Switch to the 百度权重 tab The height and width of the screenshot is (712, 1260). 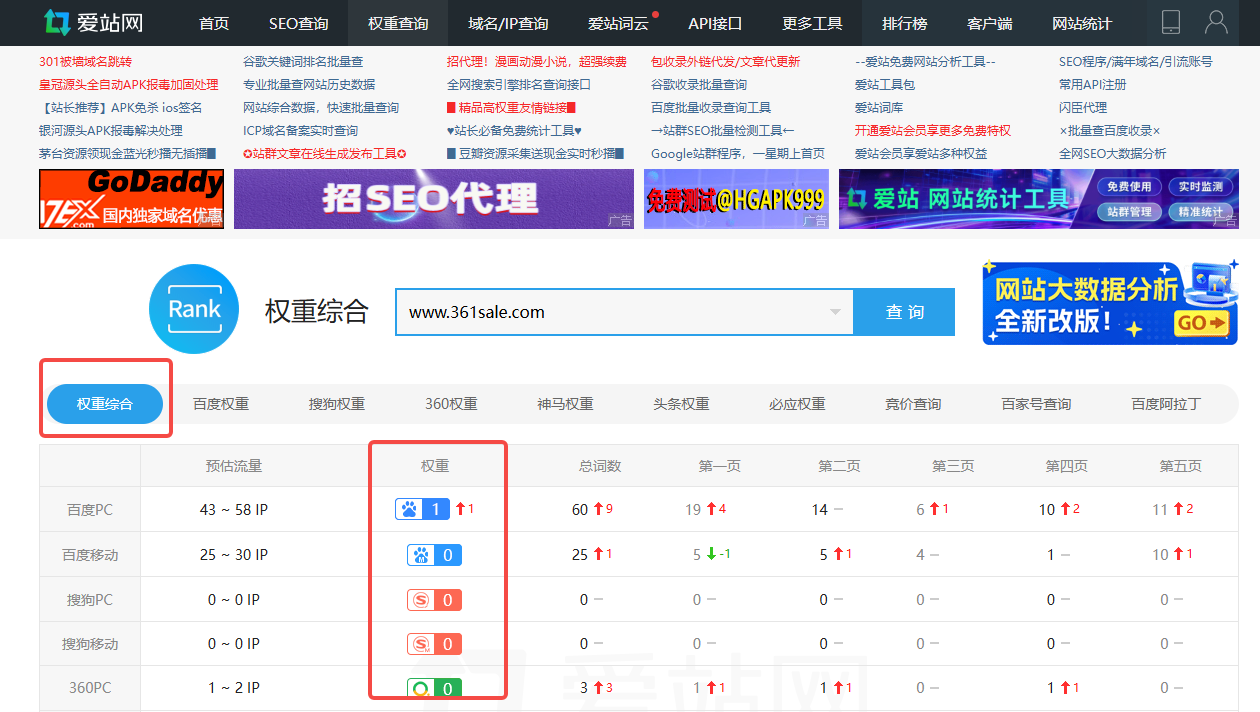coord(221,404)
